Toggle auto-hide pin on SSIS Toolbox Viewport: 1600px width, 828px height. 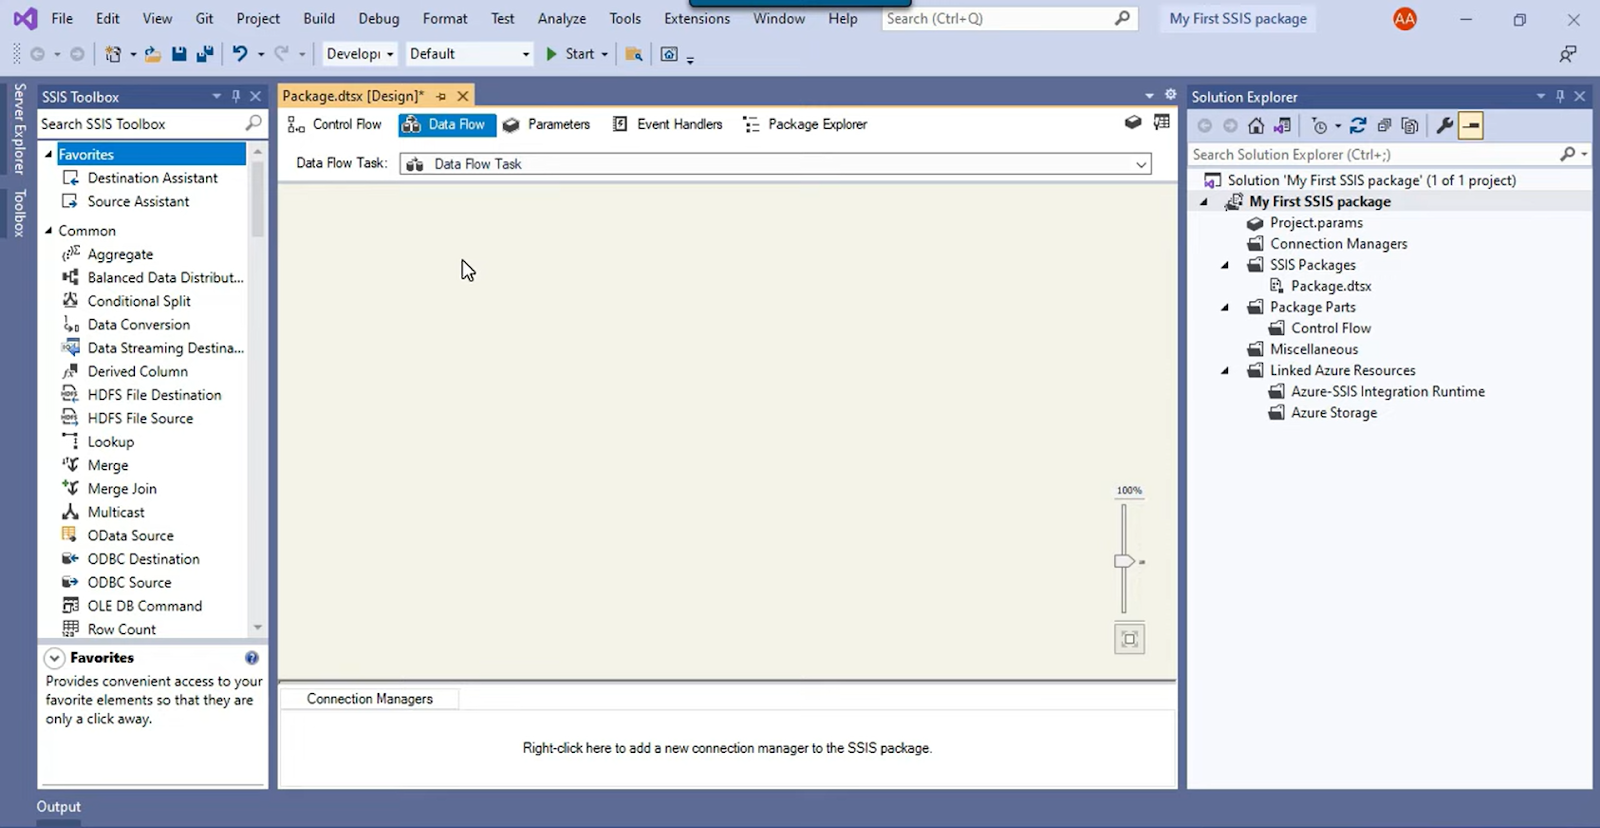(236, 97)
